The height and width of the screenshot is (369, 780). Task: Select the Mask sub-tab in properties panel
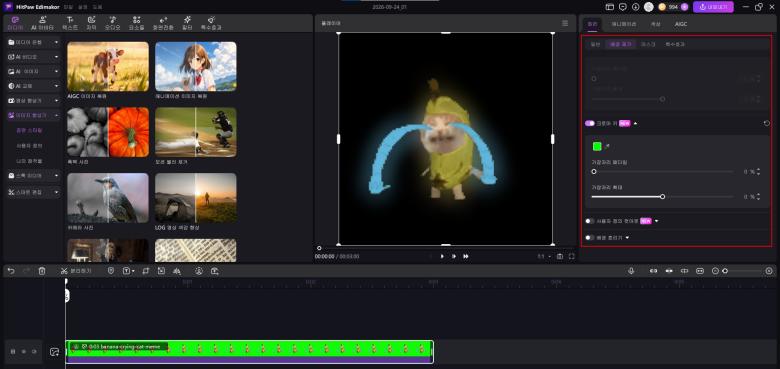pyautogui.click(x=648, y=44)
